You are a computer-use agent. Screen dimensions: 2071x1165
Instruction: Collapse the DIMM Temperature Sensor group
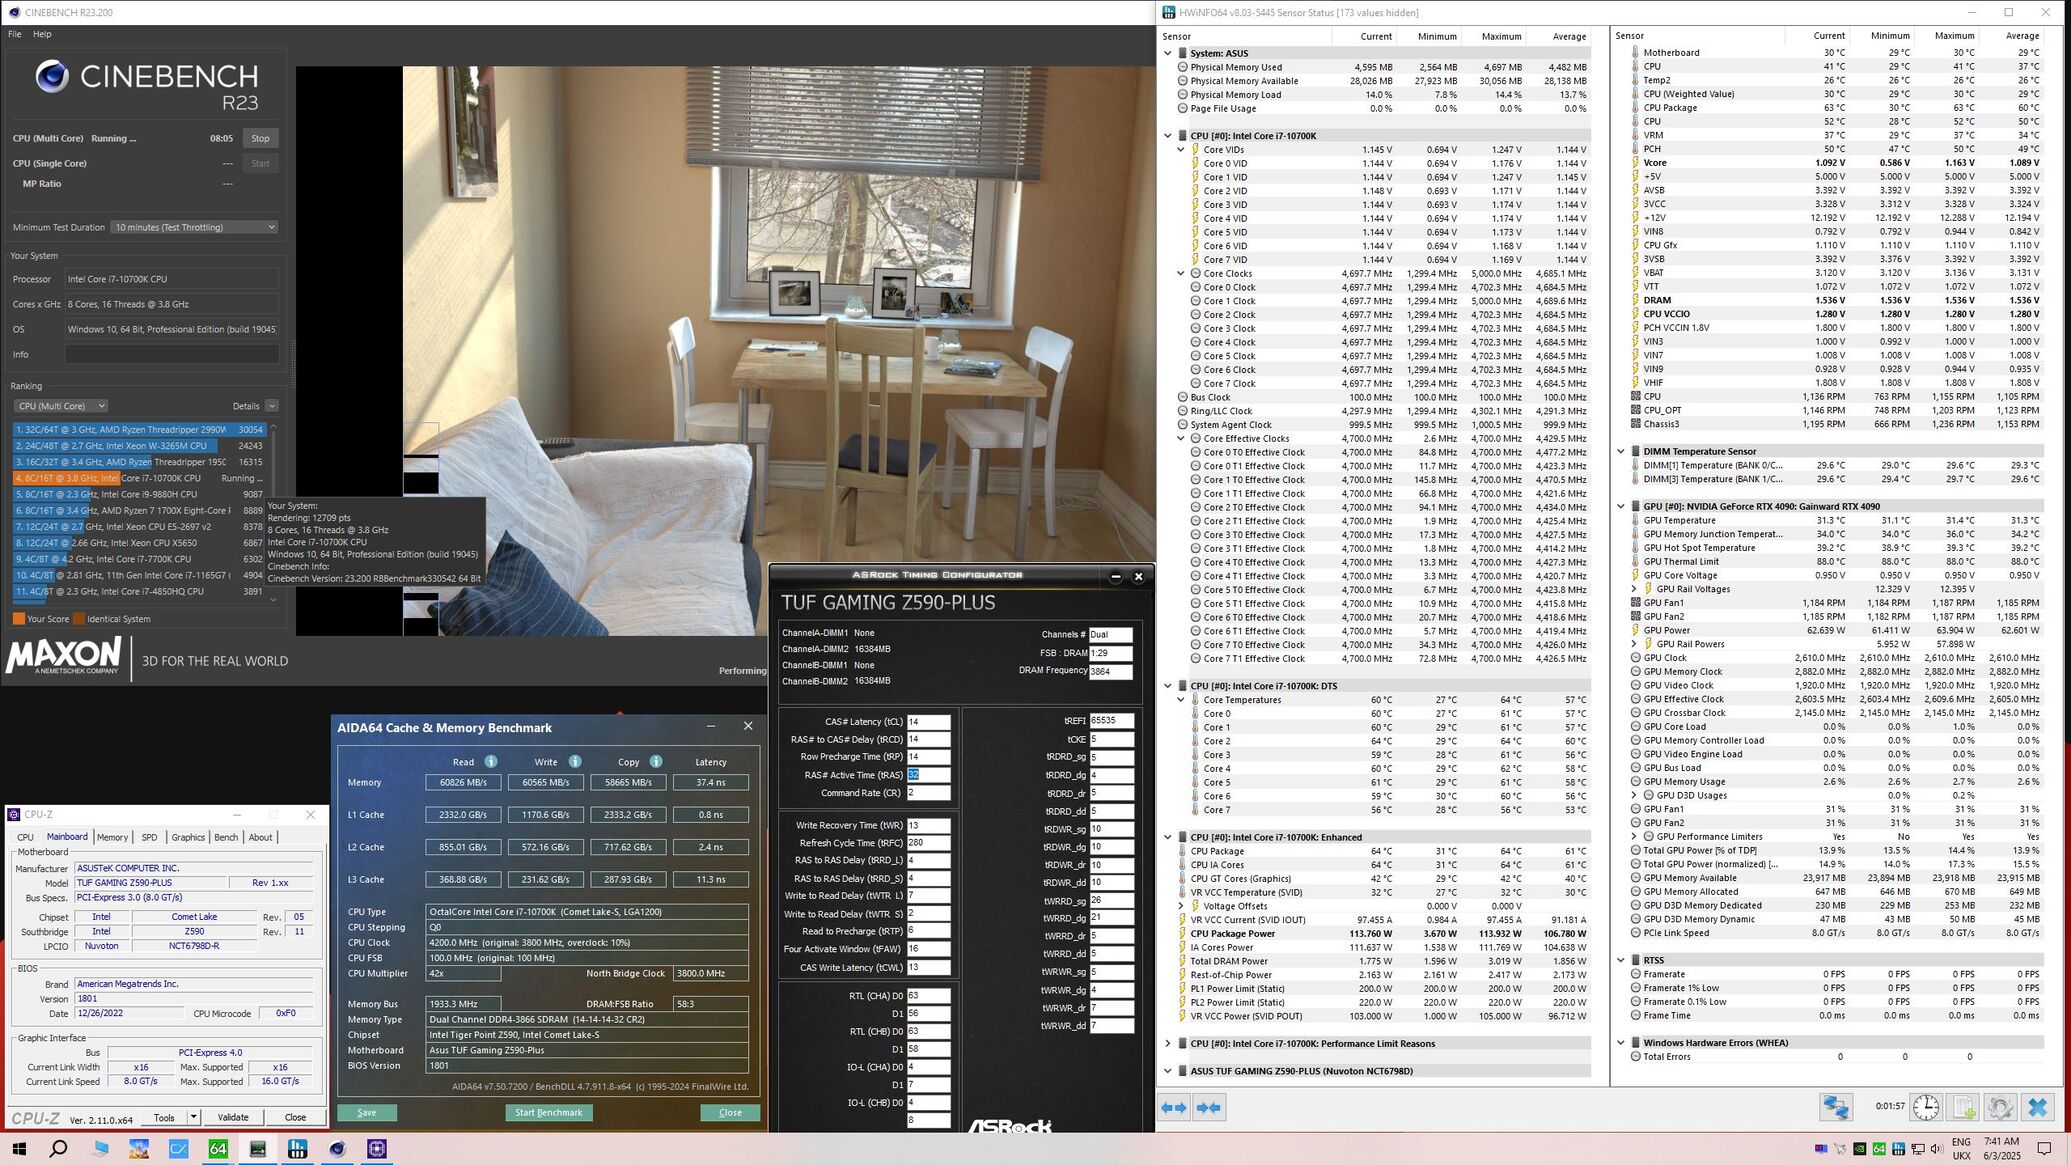(1621, 451)
